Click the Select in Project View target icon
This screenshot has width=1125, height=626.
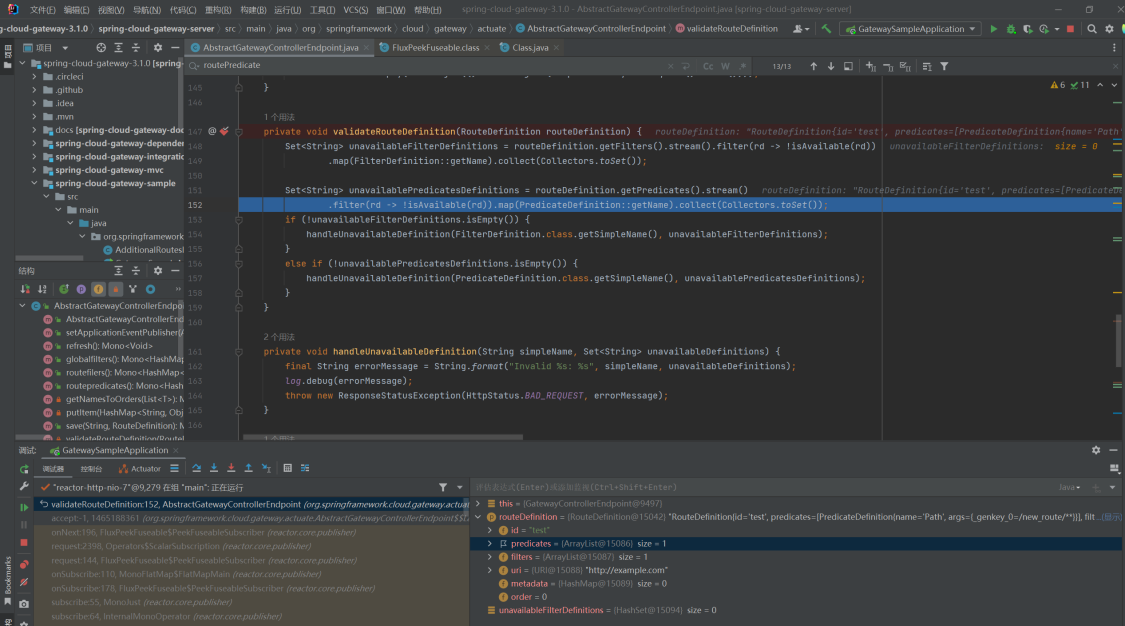(101, 47)
